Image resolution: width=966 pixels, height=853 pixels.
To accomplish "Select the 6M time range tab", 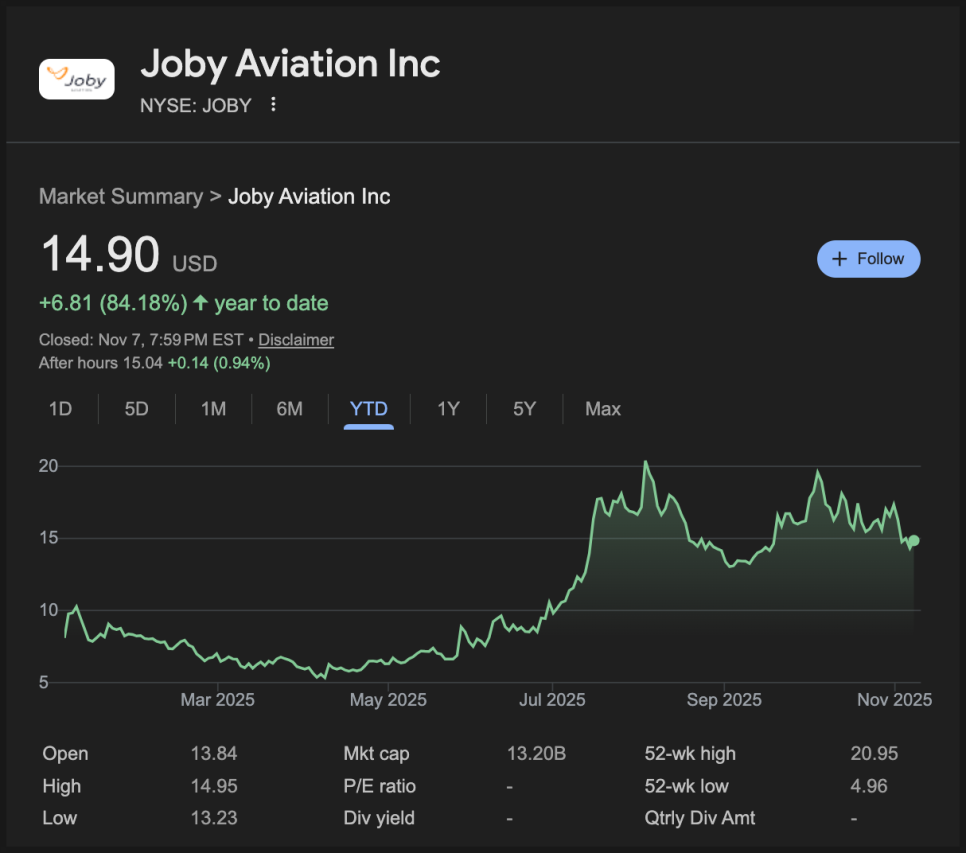I will pyautogui.click(x=289, y=409).
